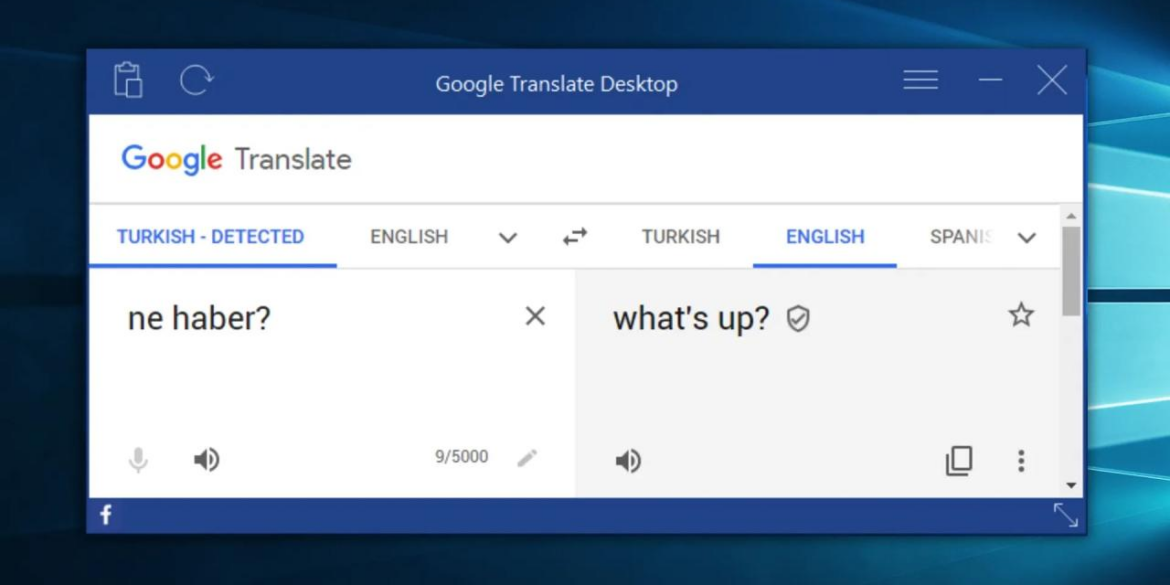Click the translated text 'what's up?'
This screenshot has height=585, width=1170.
click(691, 319)
